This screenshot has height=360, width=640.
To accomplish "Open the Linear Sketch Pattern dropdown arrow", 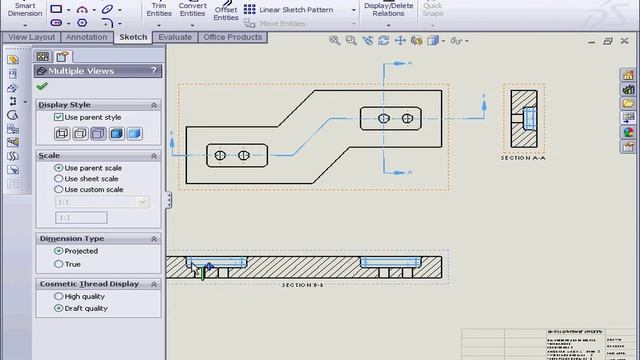I will tap(353, 10).
